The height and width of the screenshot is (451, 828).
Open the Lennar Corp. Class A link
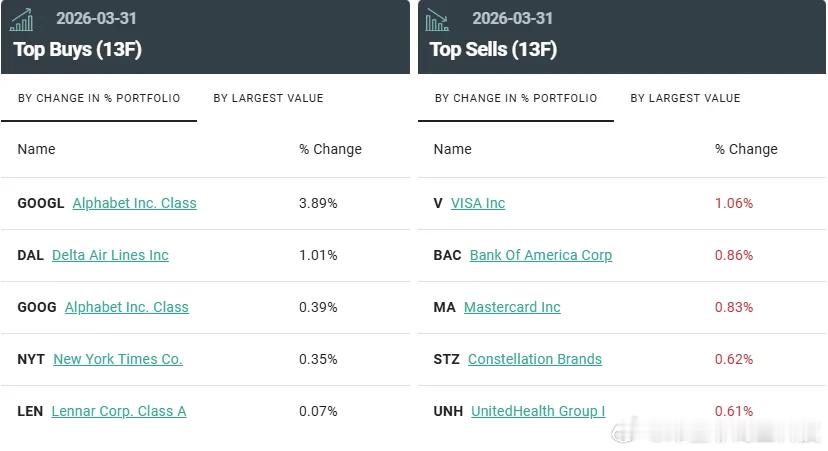click(119, 411)
